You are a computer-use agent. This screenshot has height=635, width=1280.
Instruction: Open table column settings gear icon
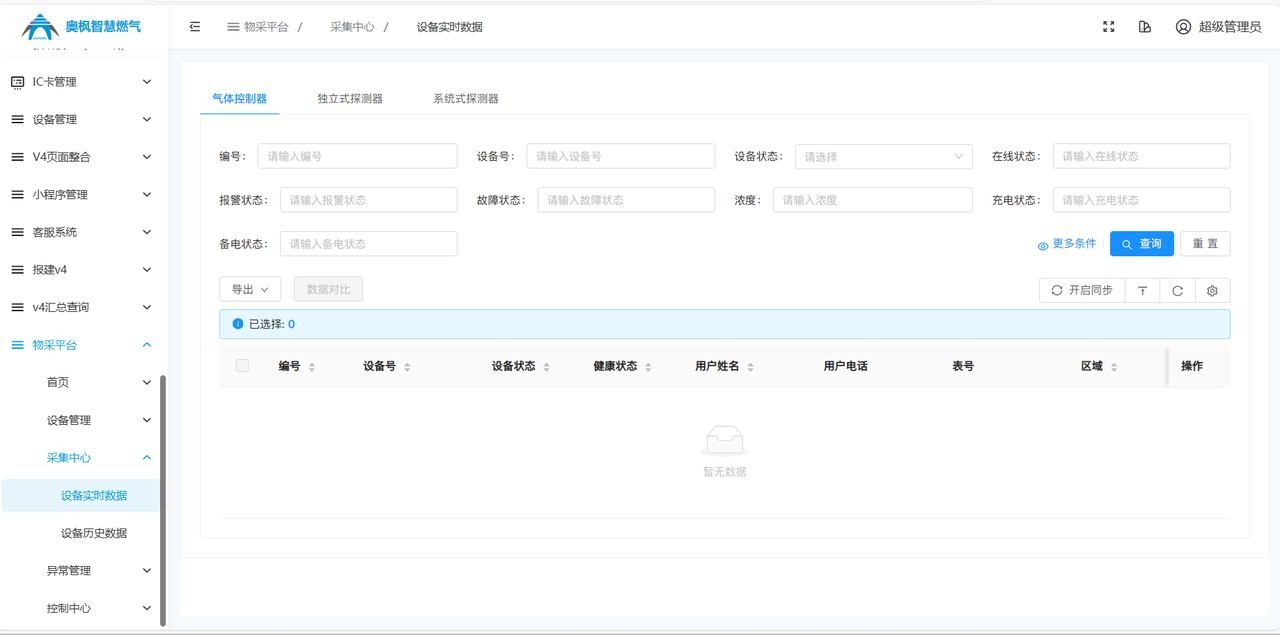(1212, 291)
